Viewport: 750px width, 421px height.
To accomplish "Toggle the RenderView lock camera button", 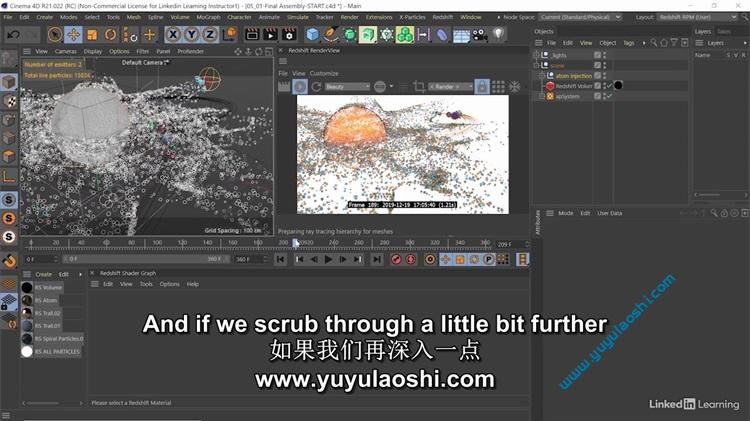I will click(x=482, y=87).
